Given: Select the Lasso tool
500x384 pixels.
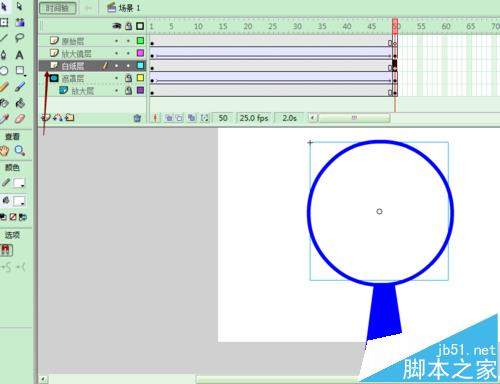Looking at the screenshot, I should 20,38.
